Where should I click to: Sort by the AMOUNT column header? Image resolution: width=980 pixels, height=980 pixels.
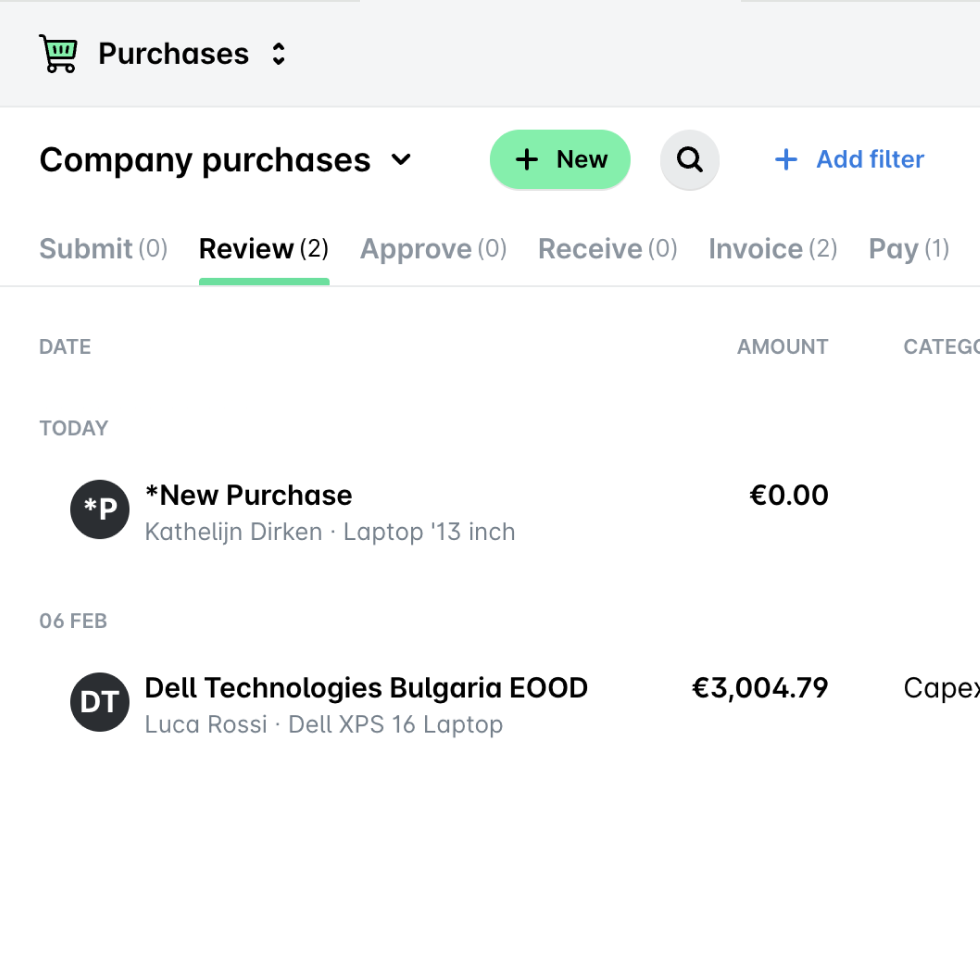(x=782, y=346)
